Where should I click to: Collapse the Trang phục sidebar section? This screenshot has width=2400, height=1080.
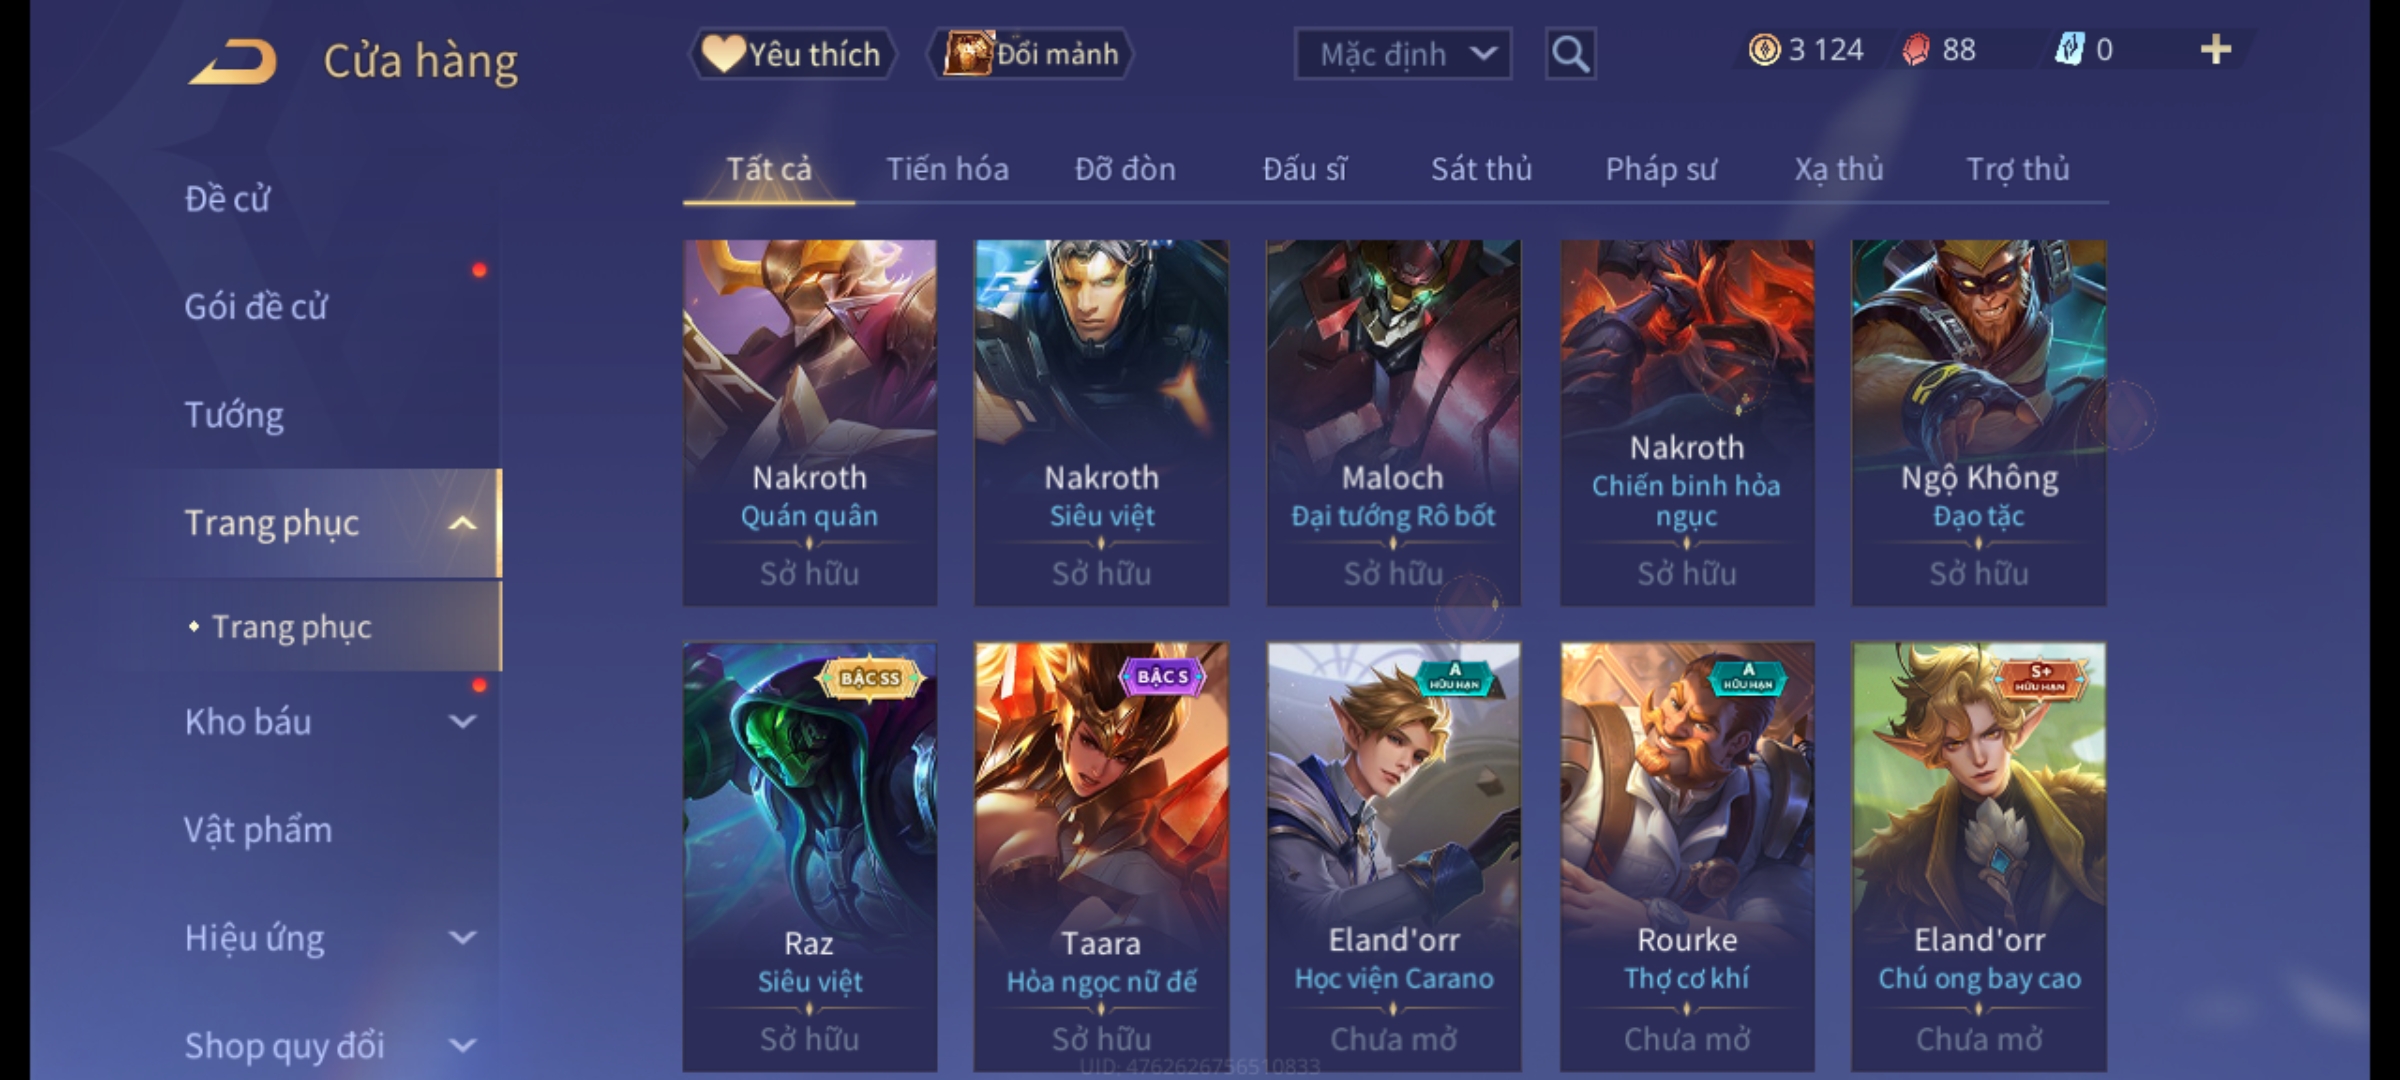click(462, 523)
